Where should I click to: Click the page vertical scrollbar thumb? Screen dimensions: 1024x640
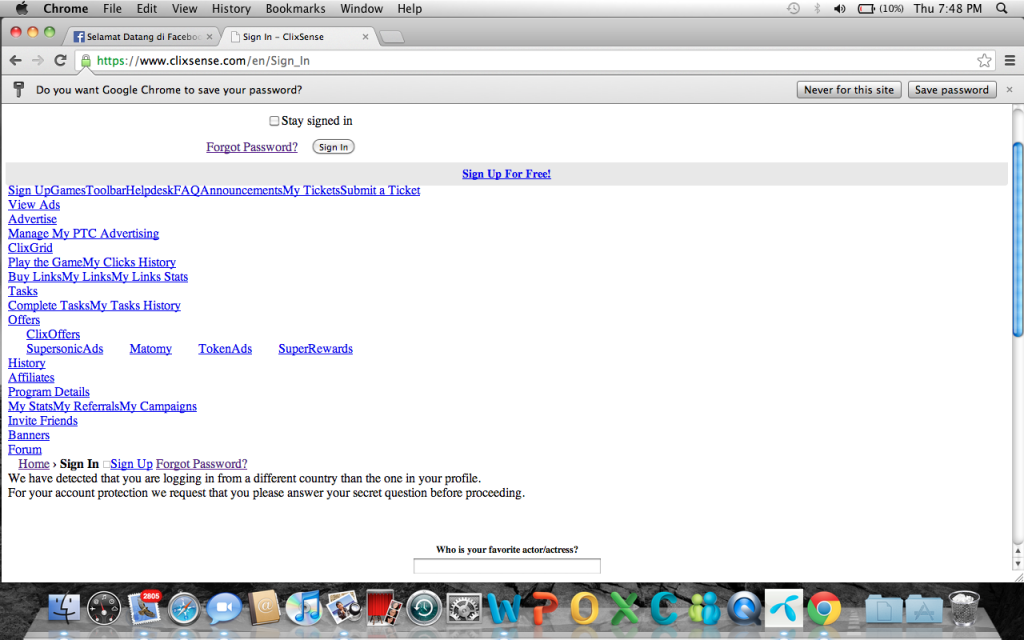click(1017, 240)
